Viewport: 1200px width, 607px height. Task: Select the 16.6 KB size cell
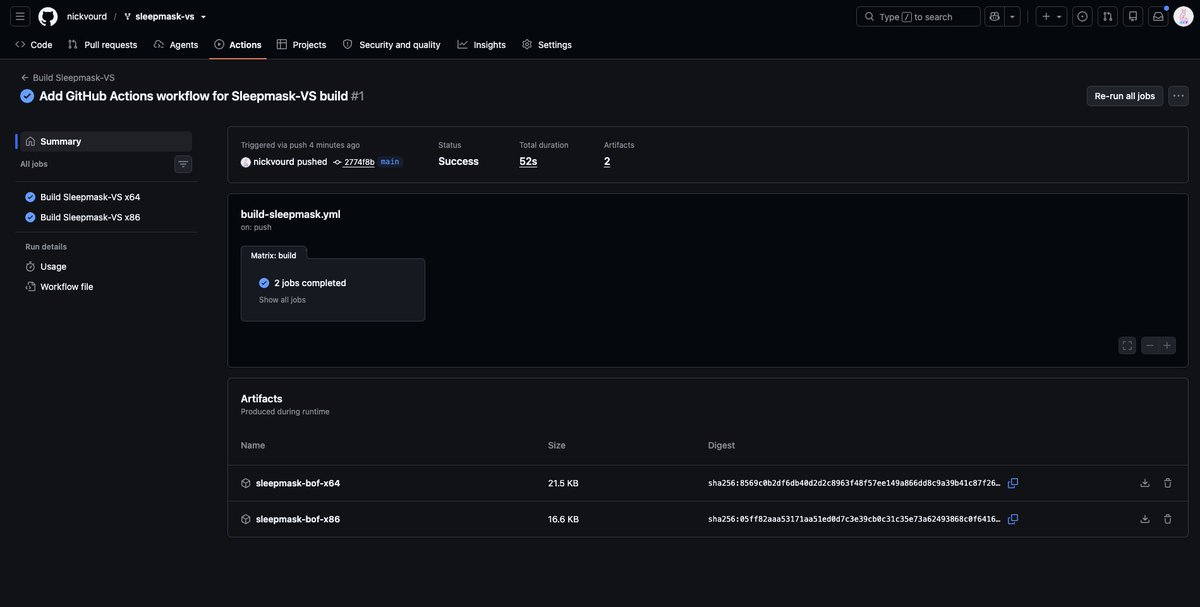click(x=563, y=519)
